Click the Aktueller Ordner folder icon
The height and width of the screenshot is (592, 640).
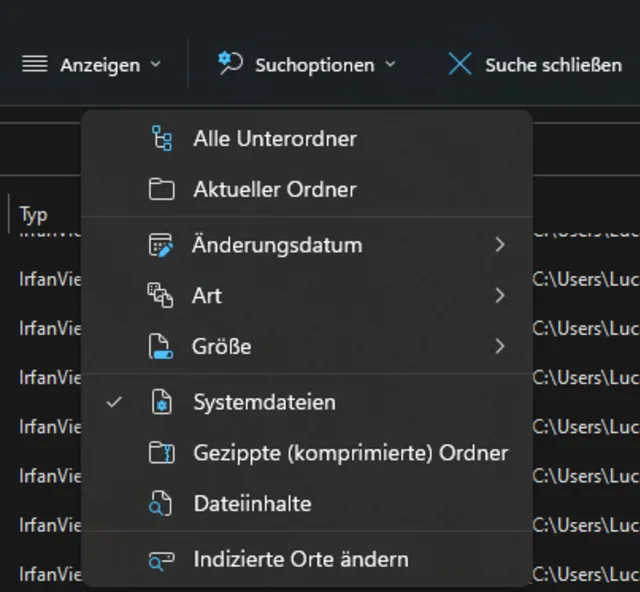coord(161,190)
